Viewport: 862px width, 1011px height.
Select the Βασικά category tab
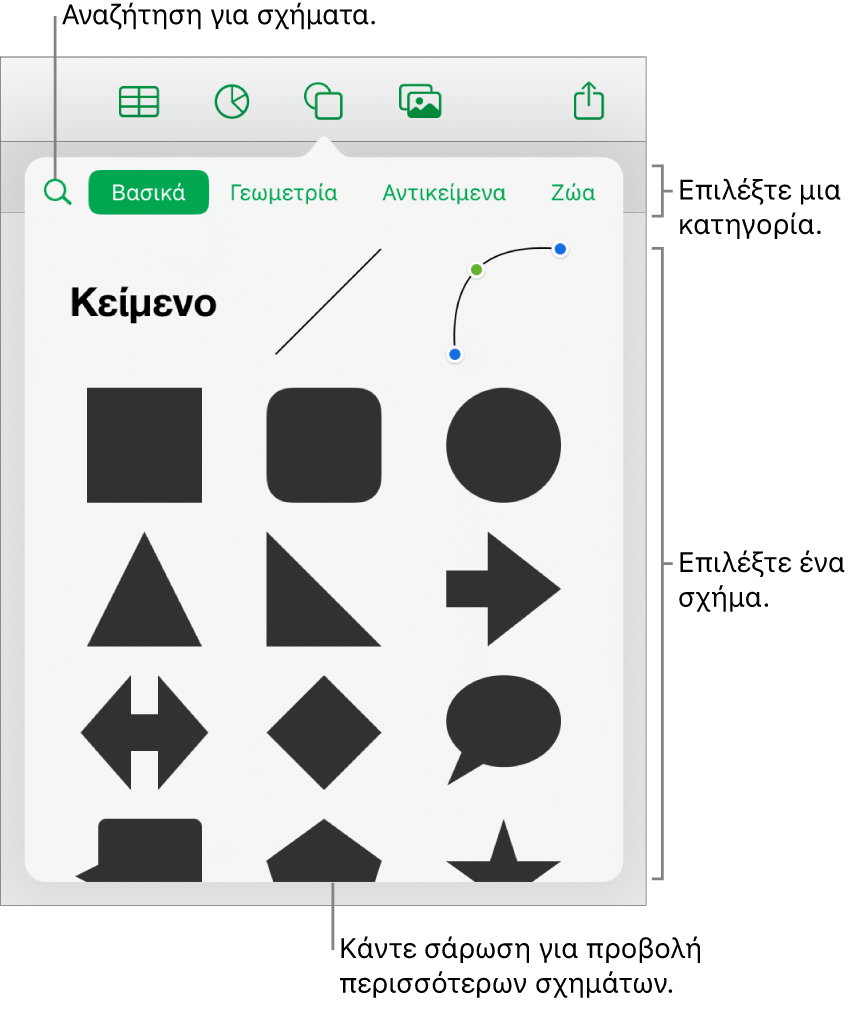point(148,192)
